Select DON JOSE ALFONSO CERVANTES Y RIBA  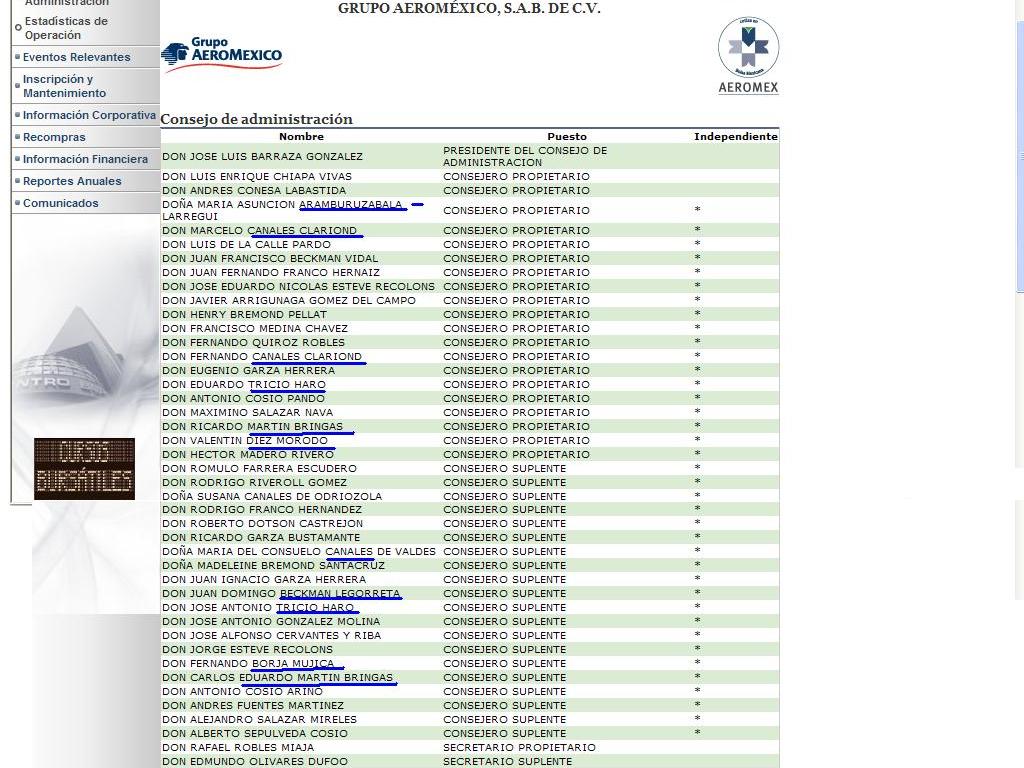272,635
